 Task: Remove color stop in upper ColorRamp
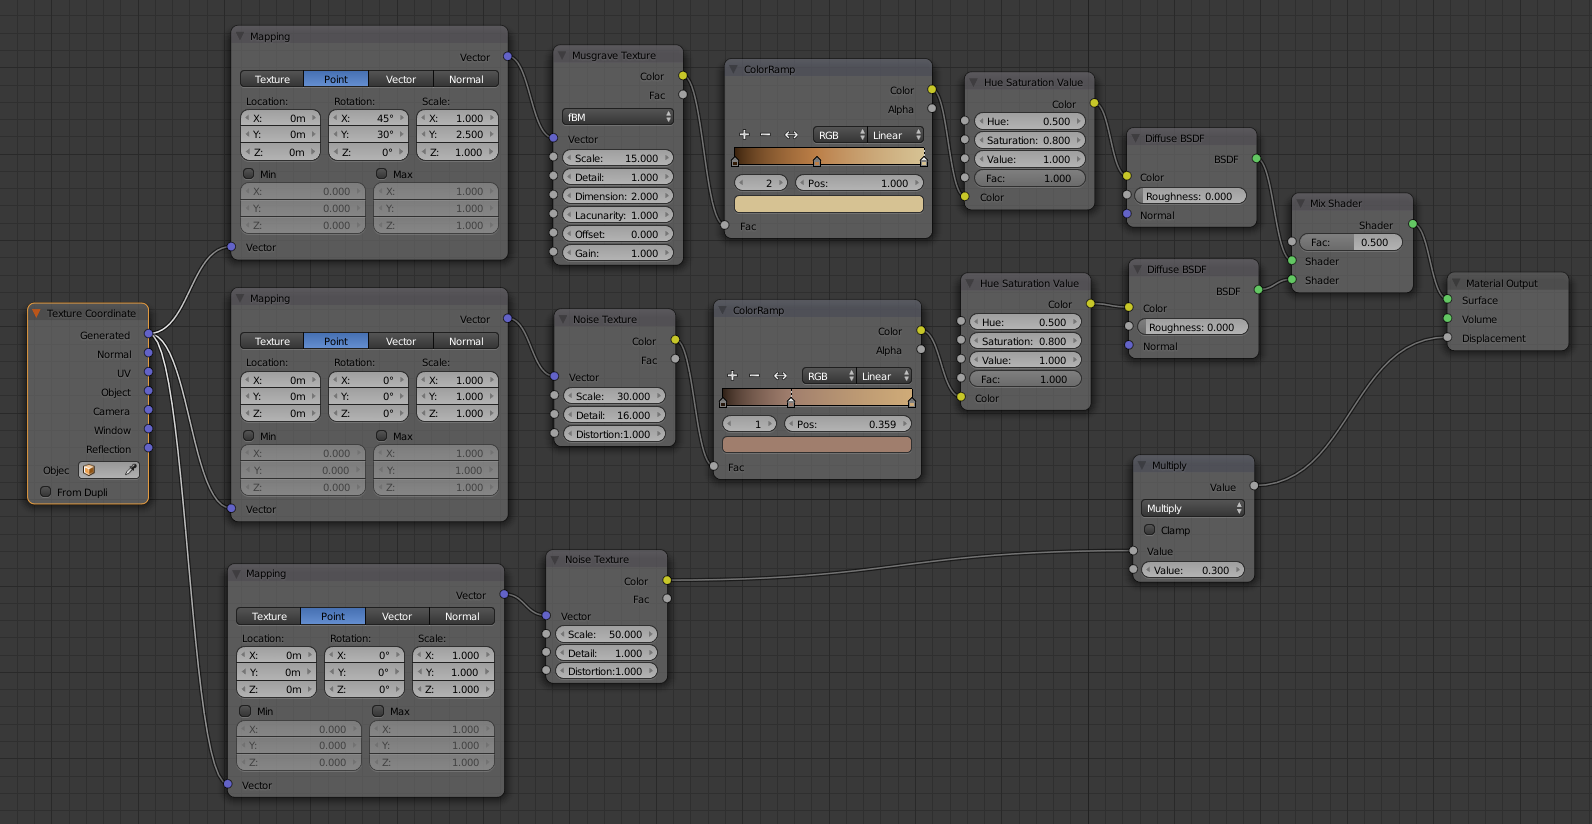click(766, 135)
